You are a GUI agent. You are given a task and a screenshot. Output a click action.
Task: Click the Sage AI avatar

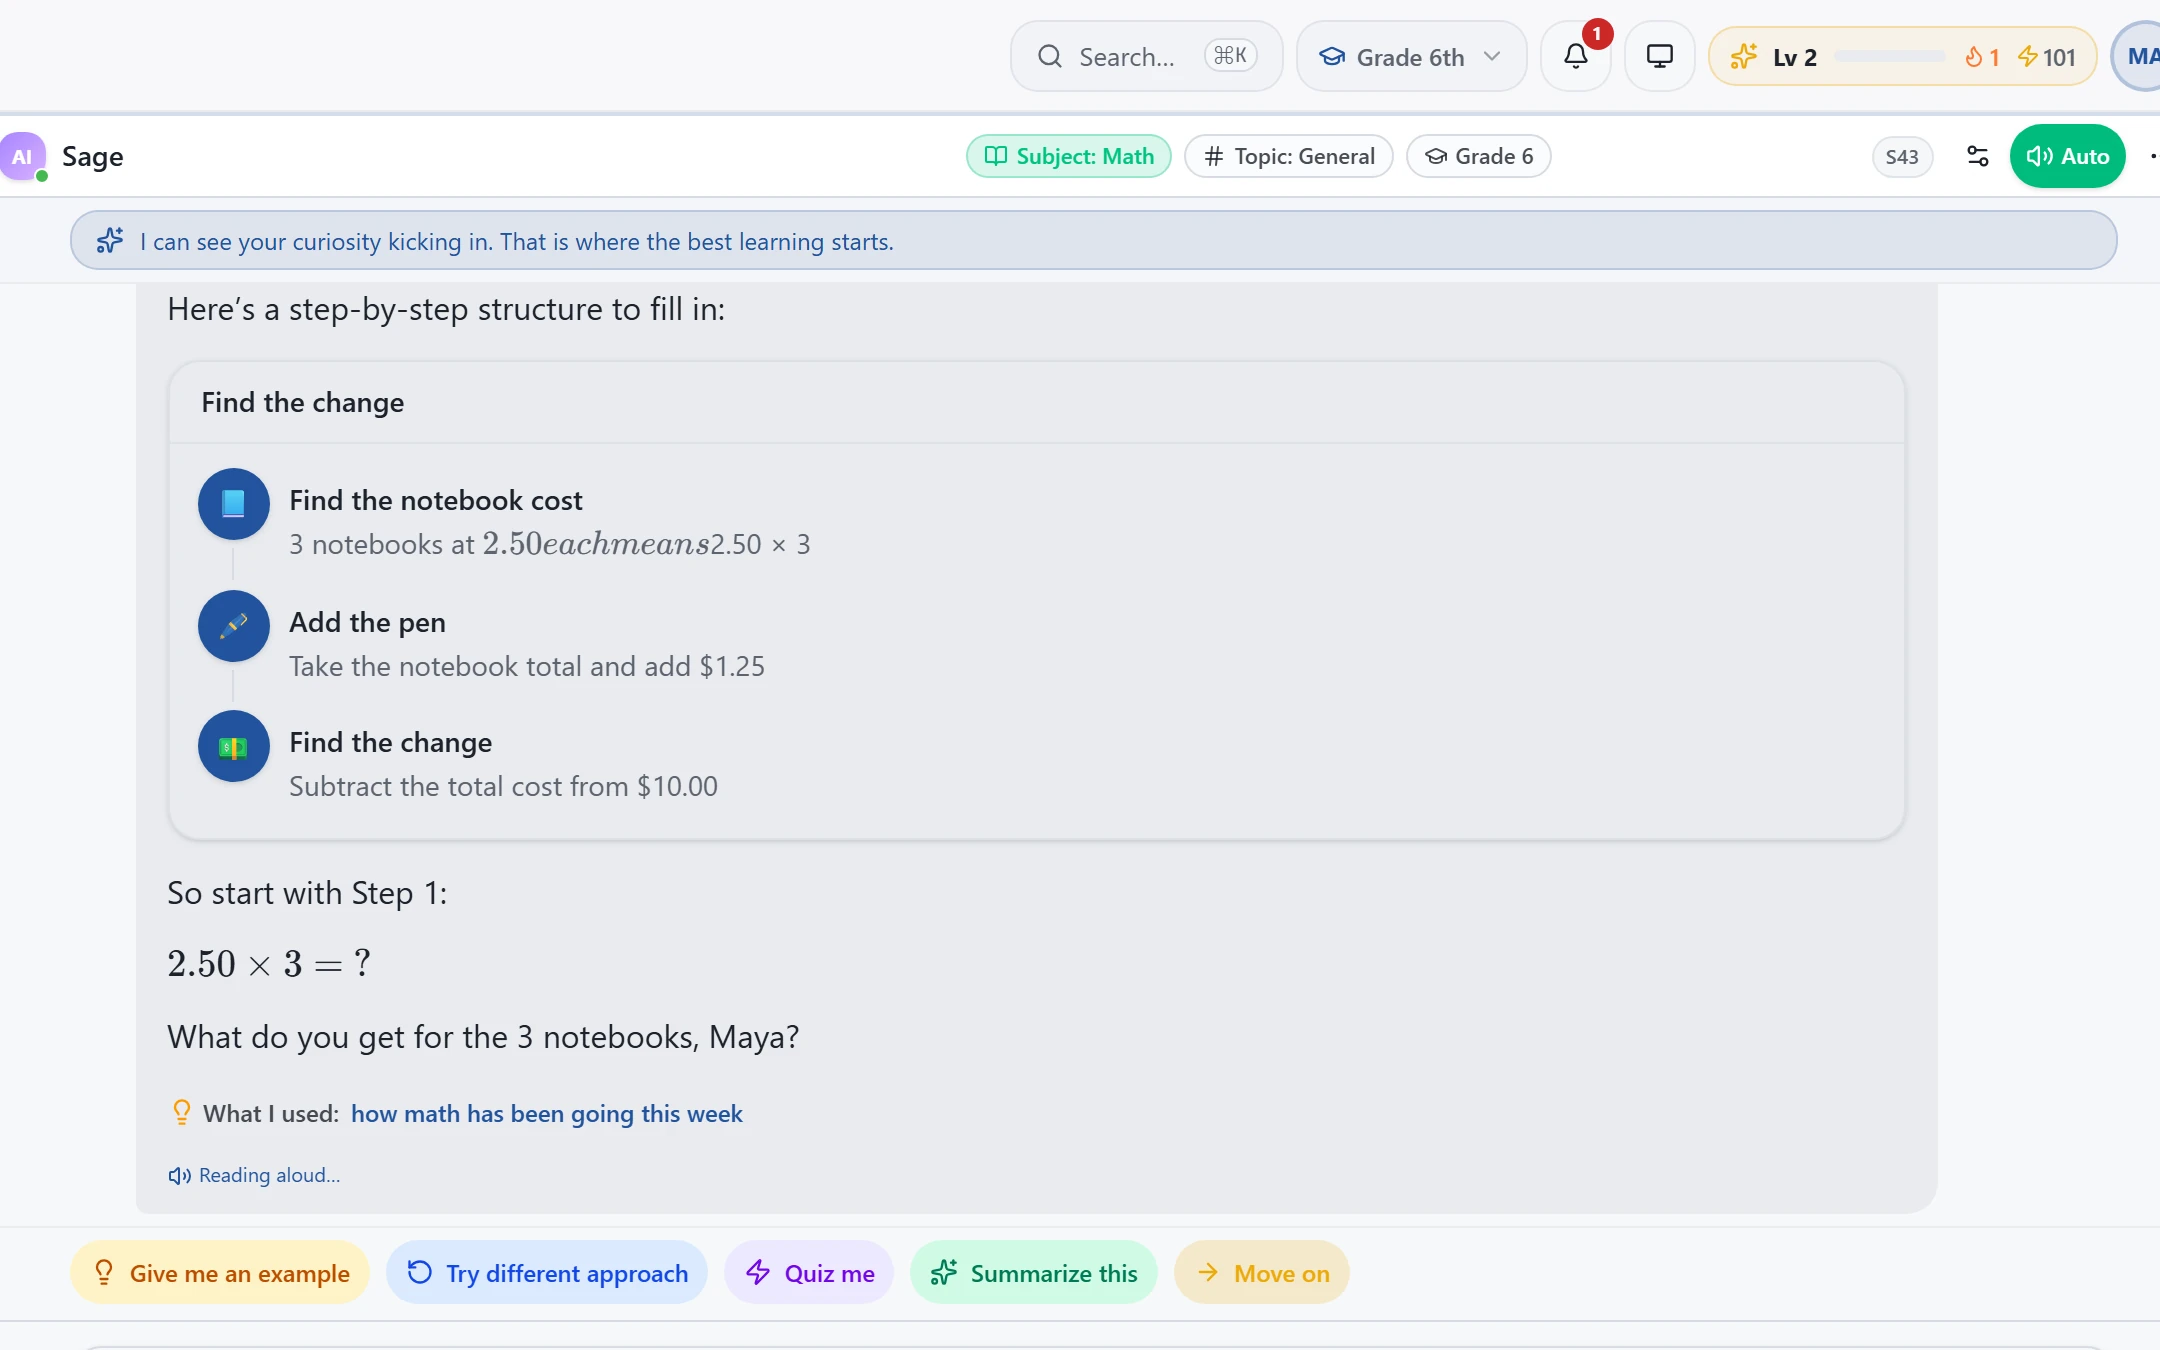coord(22,156)
